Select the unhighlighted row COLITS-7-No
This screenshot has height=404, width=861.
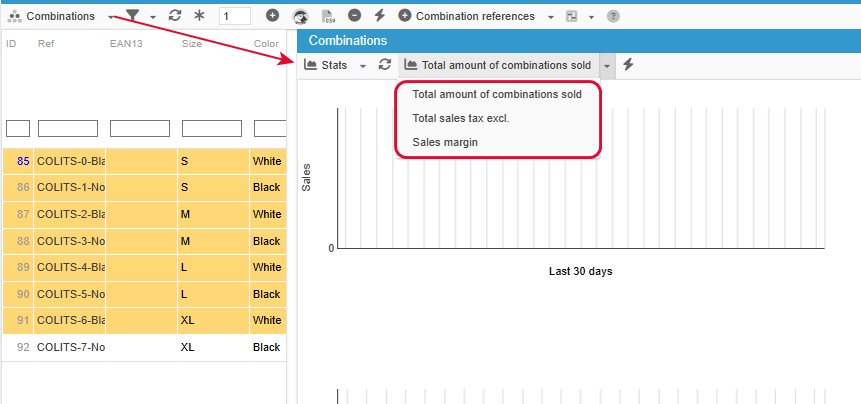(144, 347)
